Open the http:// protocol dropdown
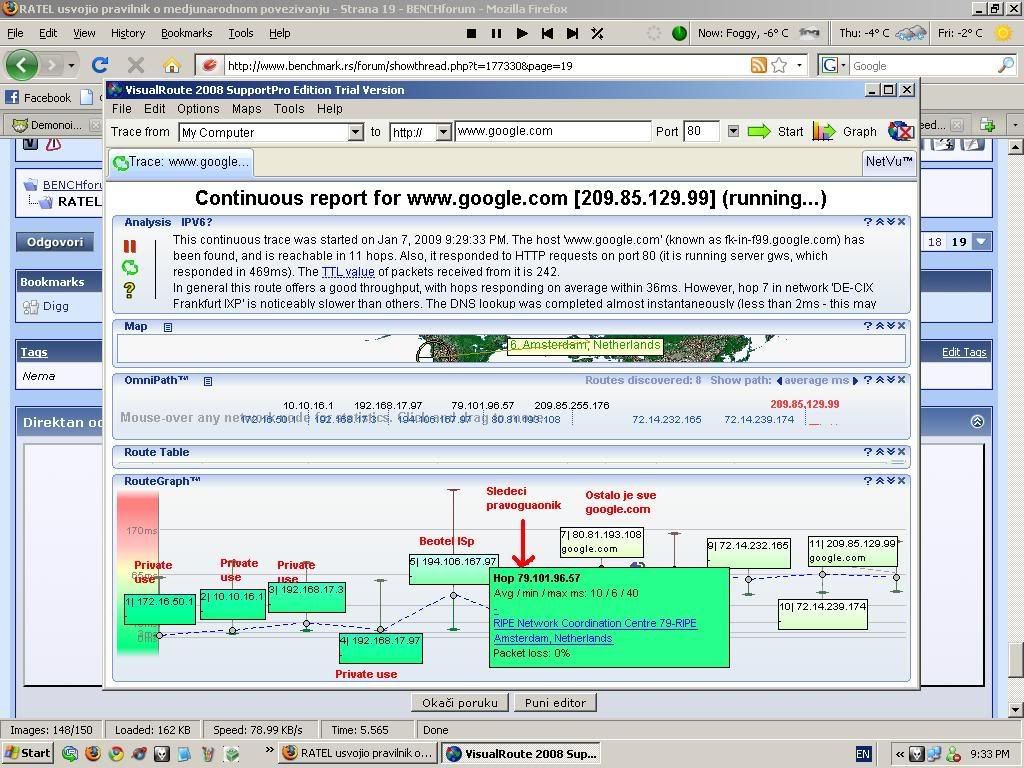This screenshot has width=1024, height=768. point(443,132)
